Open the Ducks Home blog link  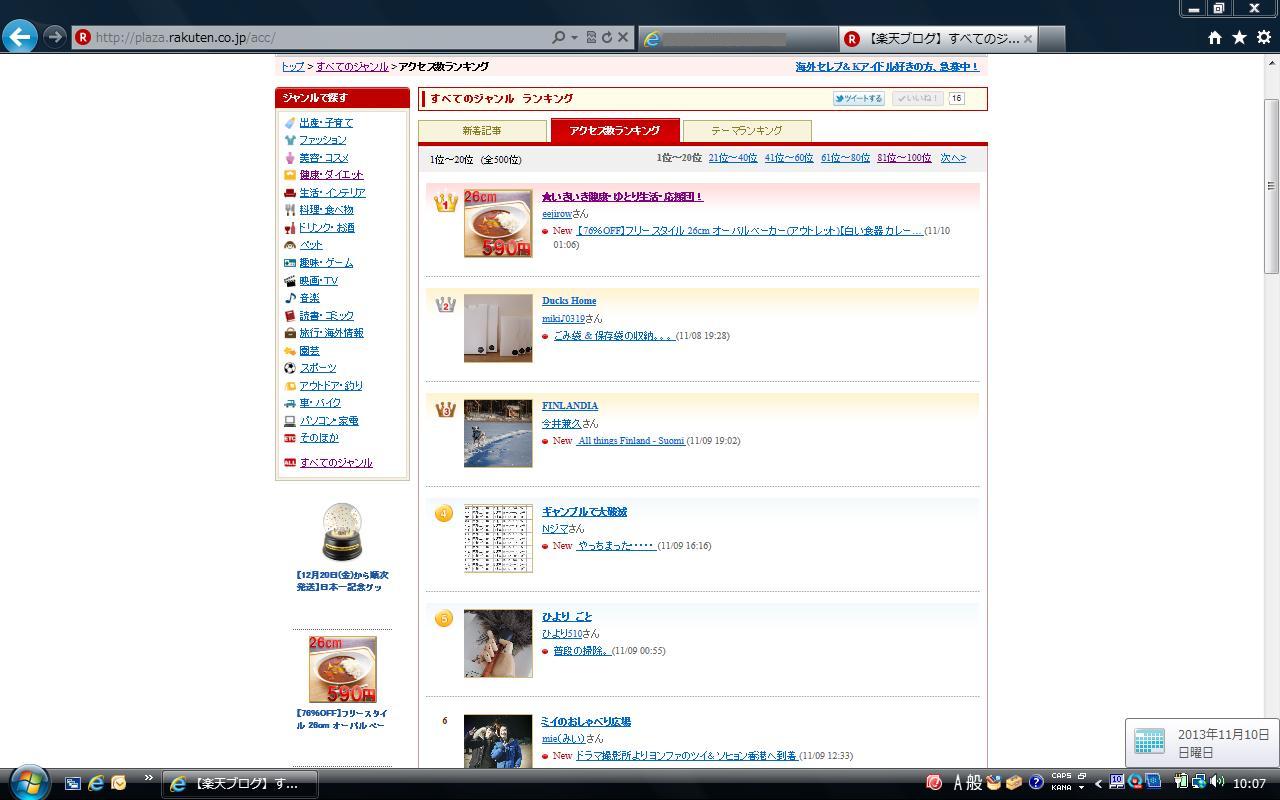coord(569,301)
